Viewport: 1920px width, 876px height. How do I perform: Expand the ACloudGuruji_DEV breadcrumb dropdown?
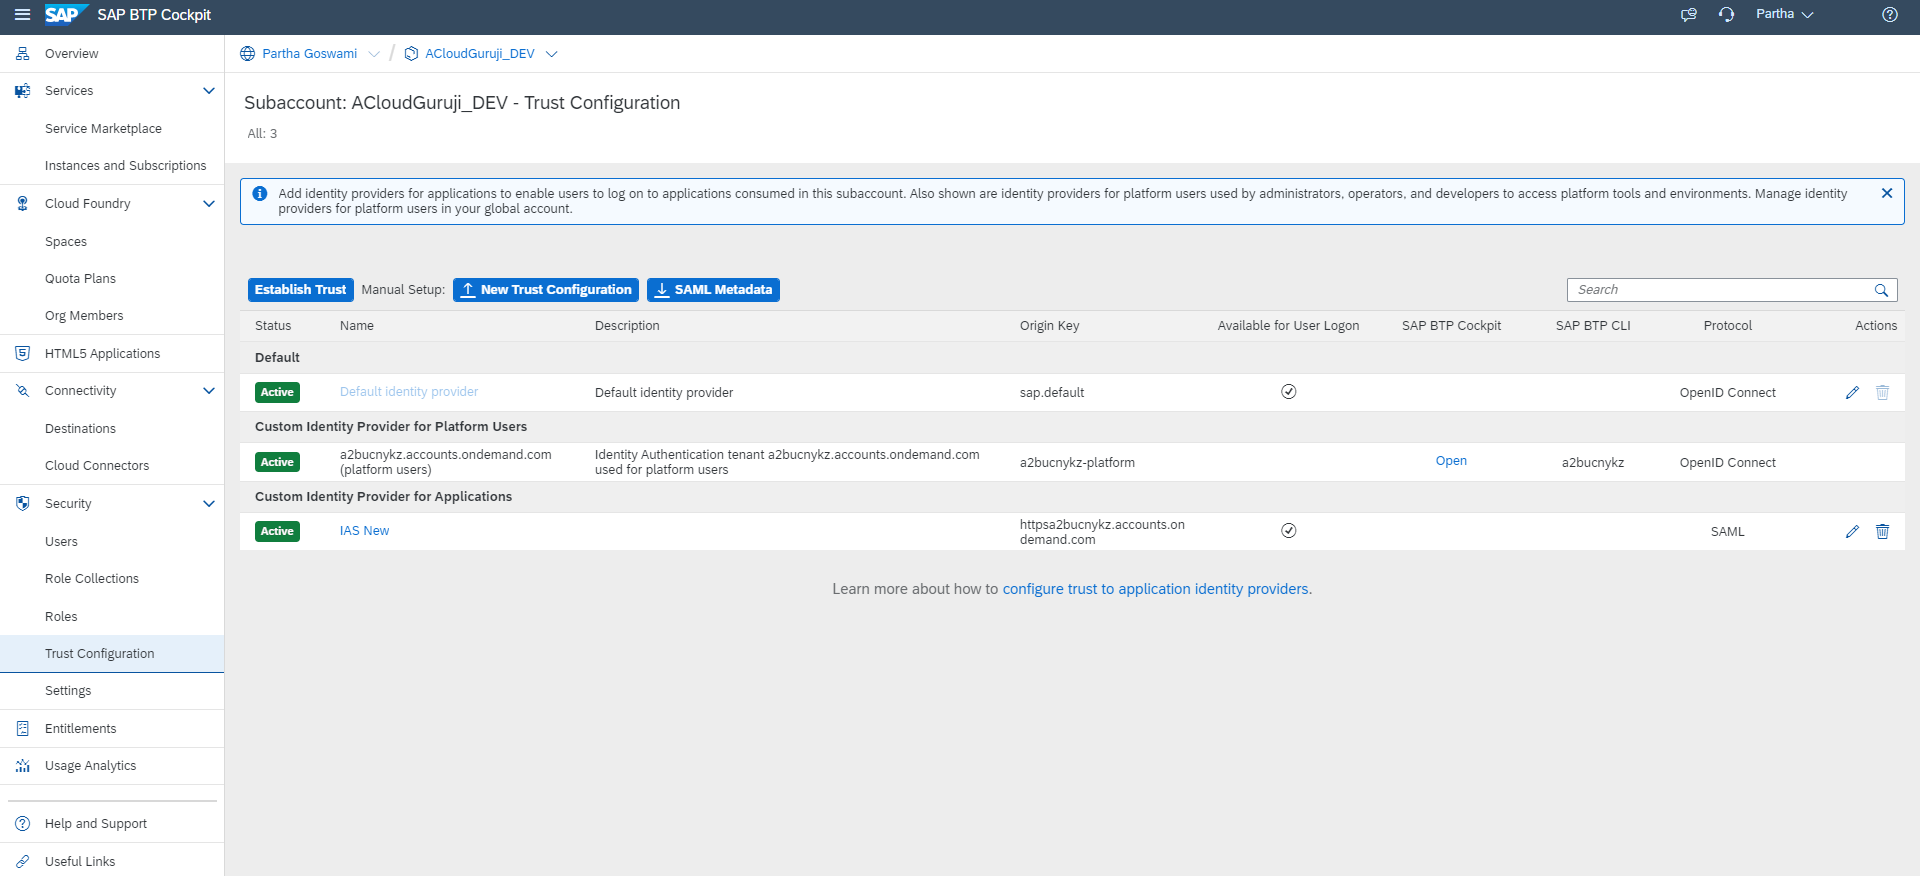[x=551, y=54]
